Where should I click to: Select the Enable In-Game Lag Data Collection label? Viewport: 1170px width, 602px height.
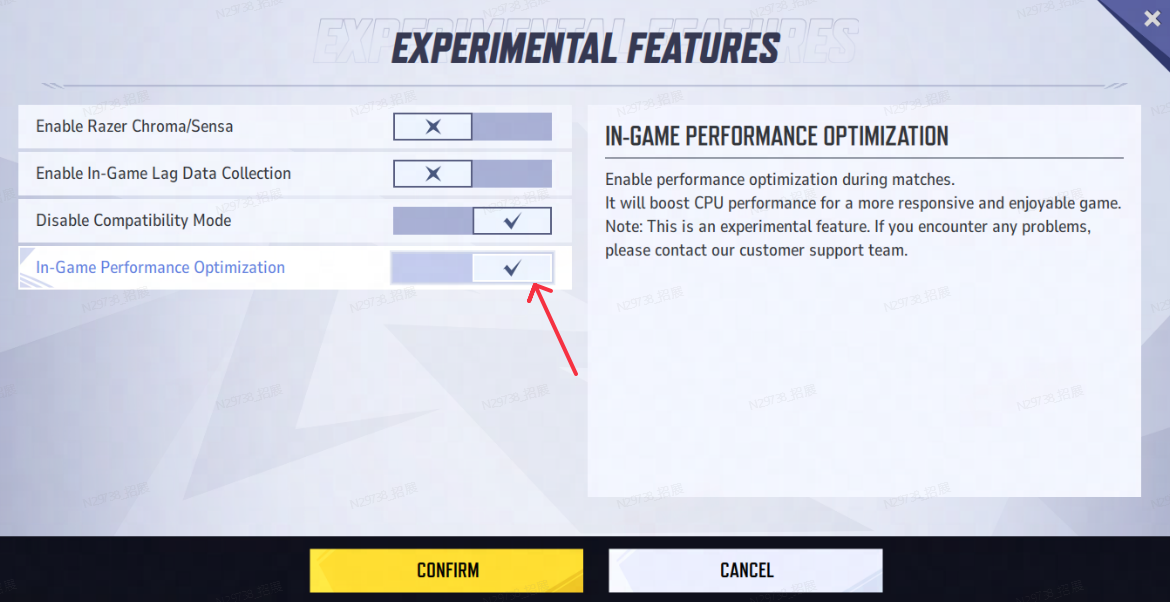point(163,174)
